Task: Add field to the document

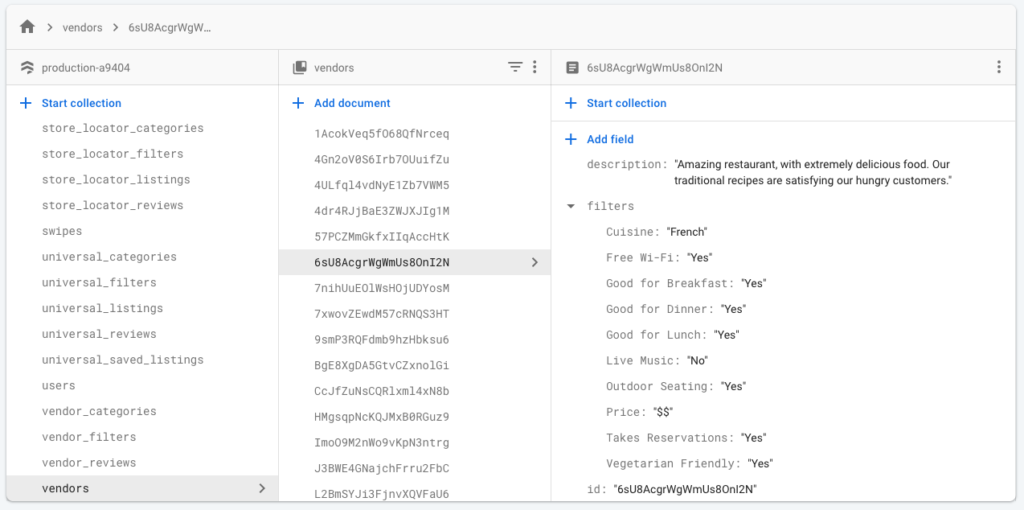Action: pyautogui.click(x=610, y=139)
